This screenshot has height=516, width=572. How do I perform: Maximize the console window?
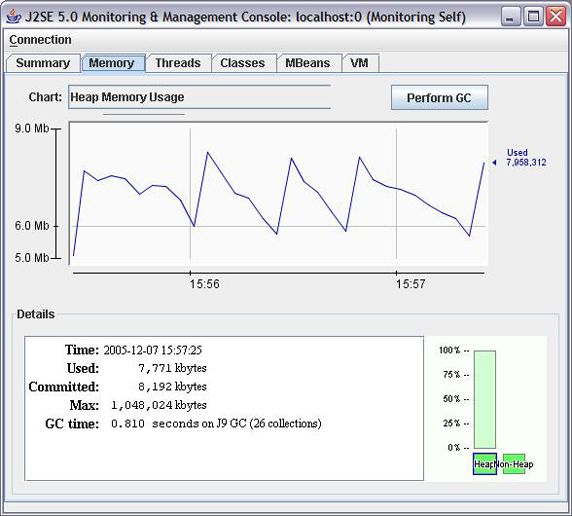[533, 16]
